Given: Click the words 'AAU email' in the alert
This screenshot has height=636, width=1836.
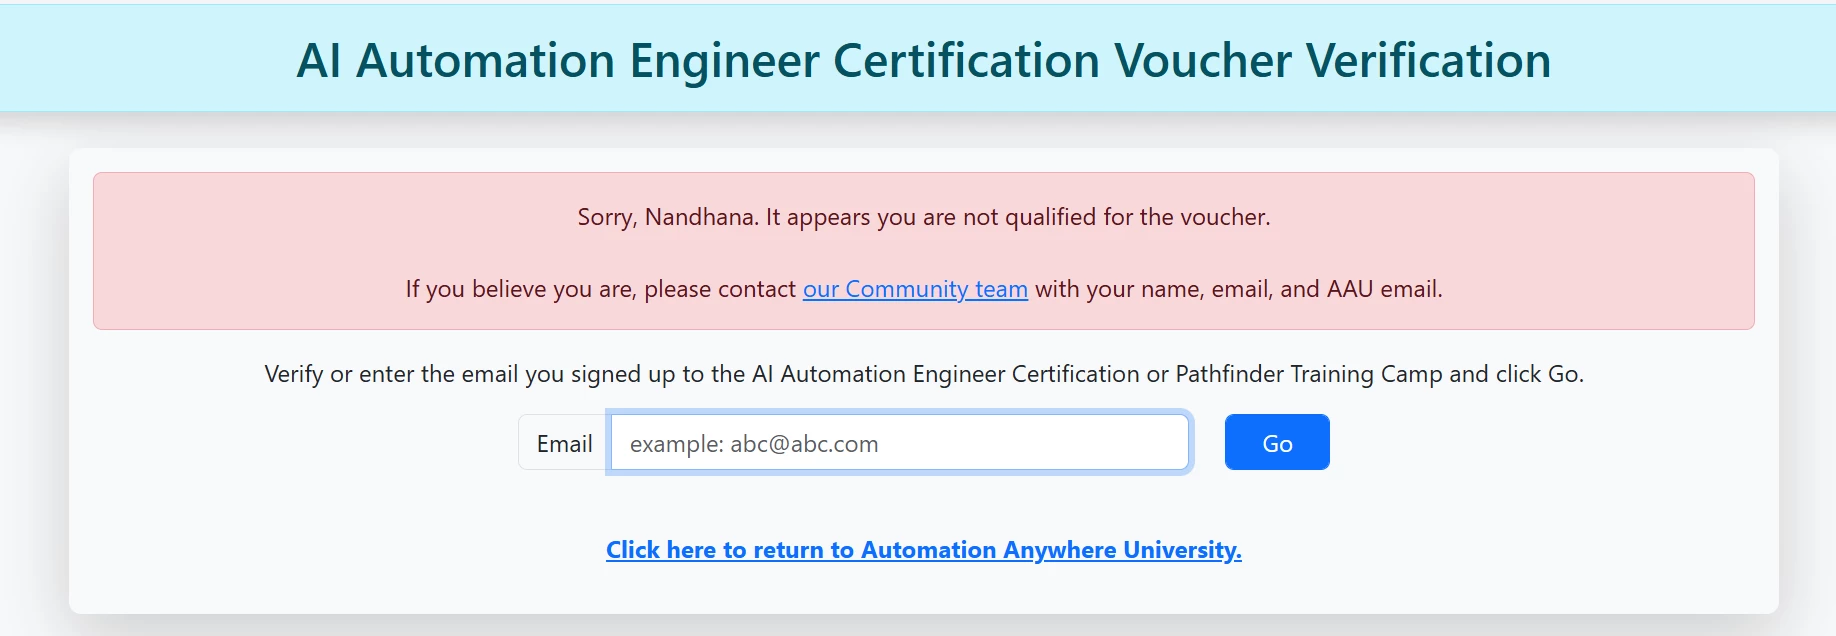Looking at the screenshot, I should tap(1384, 289).
